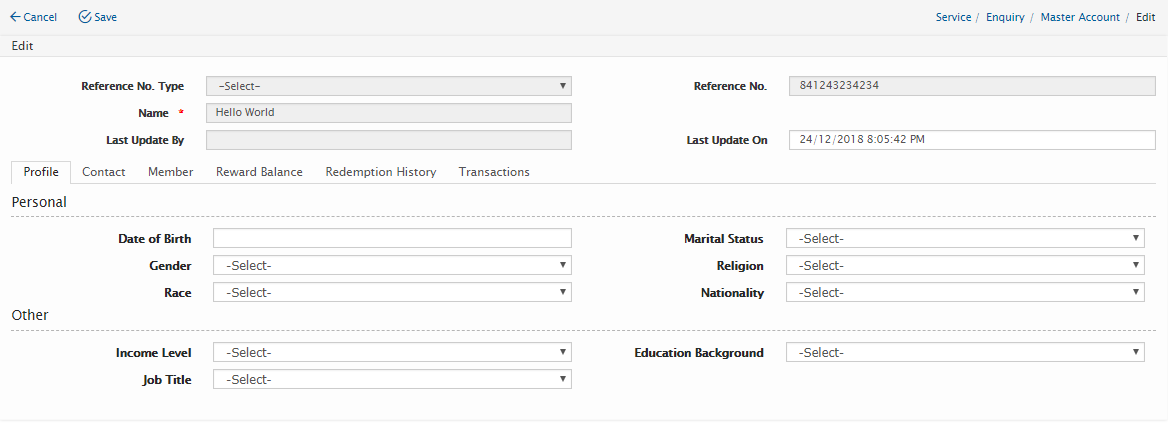
Task: Go to the Transactions tab
Action: click(494, 172)
